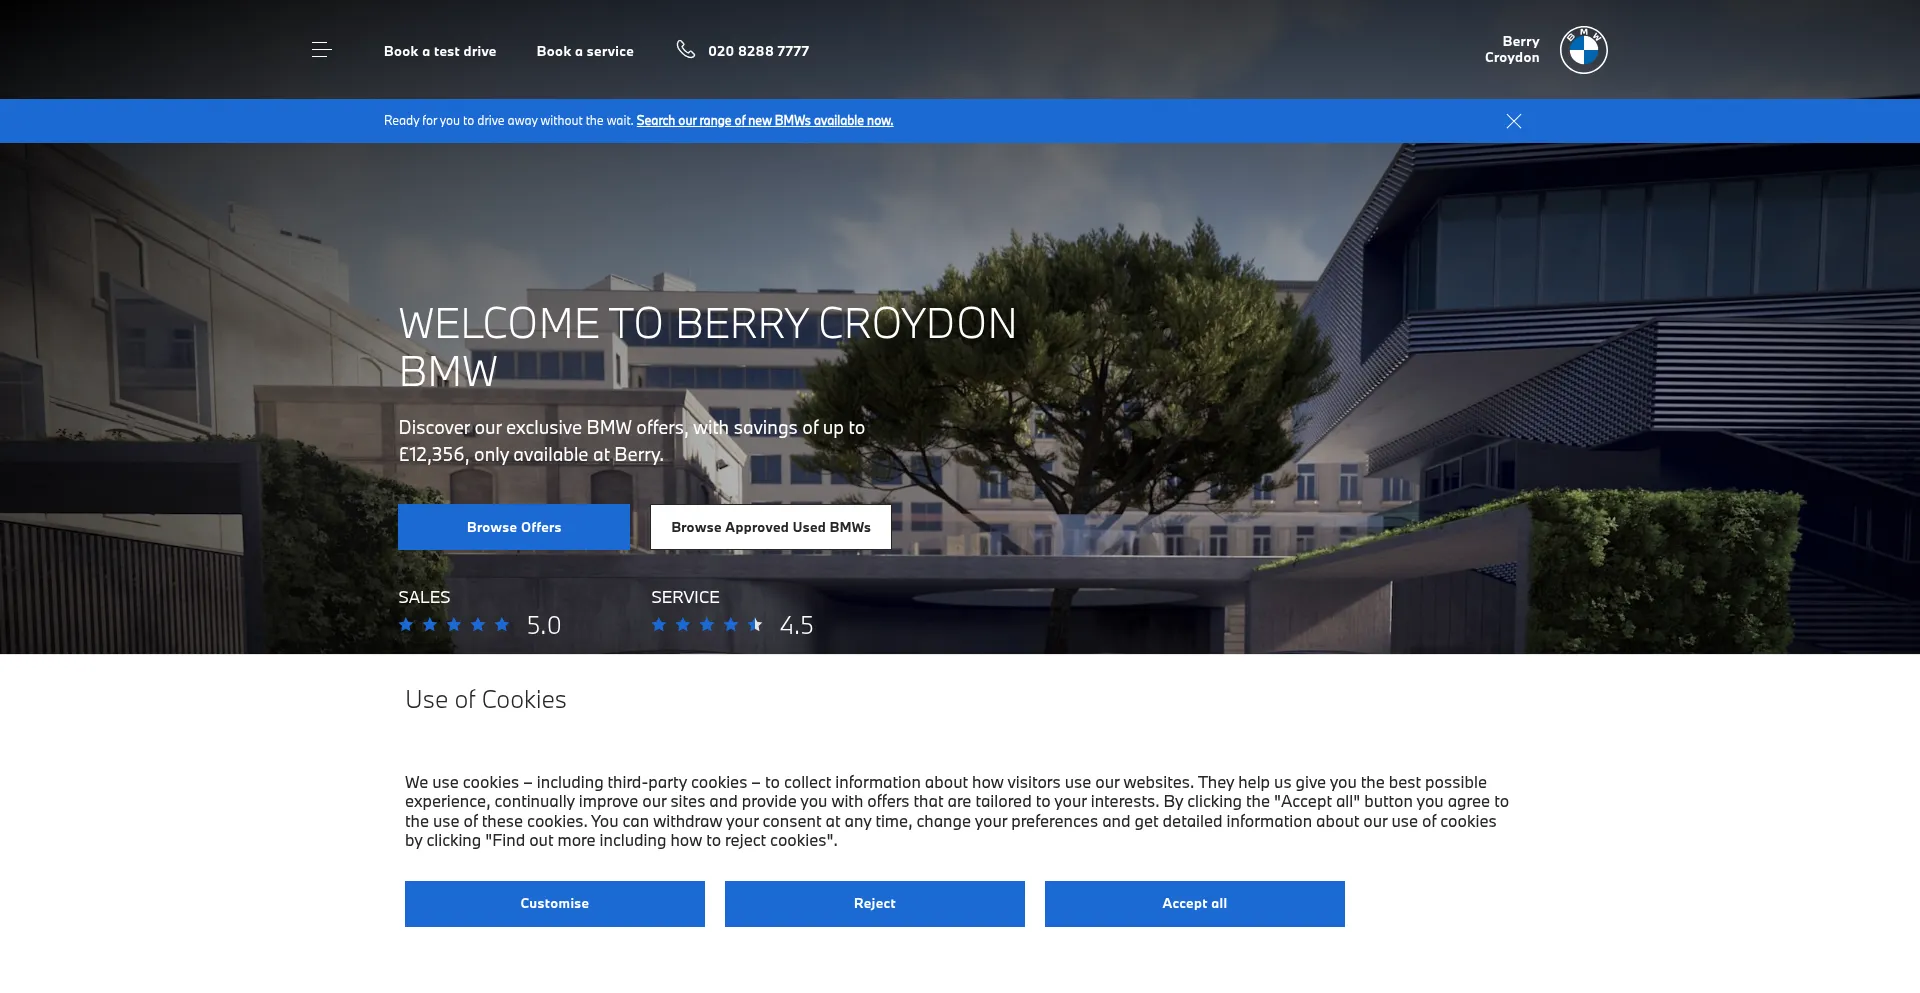
Task: Click the BMW roundel logo
Action: tap(1583, 50)
